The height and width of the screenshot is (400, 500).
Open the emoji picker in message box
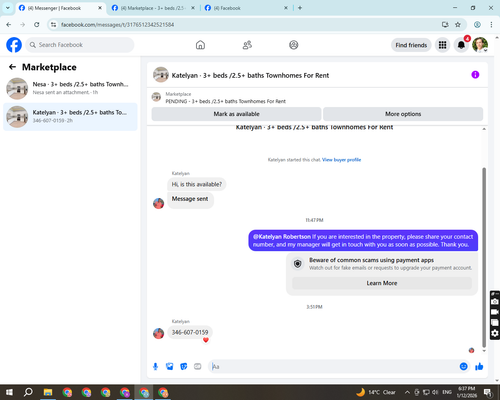coord(463,367)
